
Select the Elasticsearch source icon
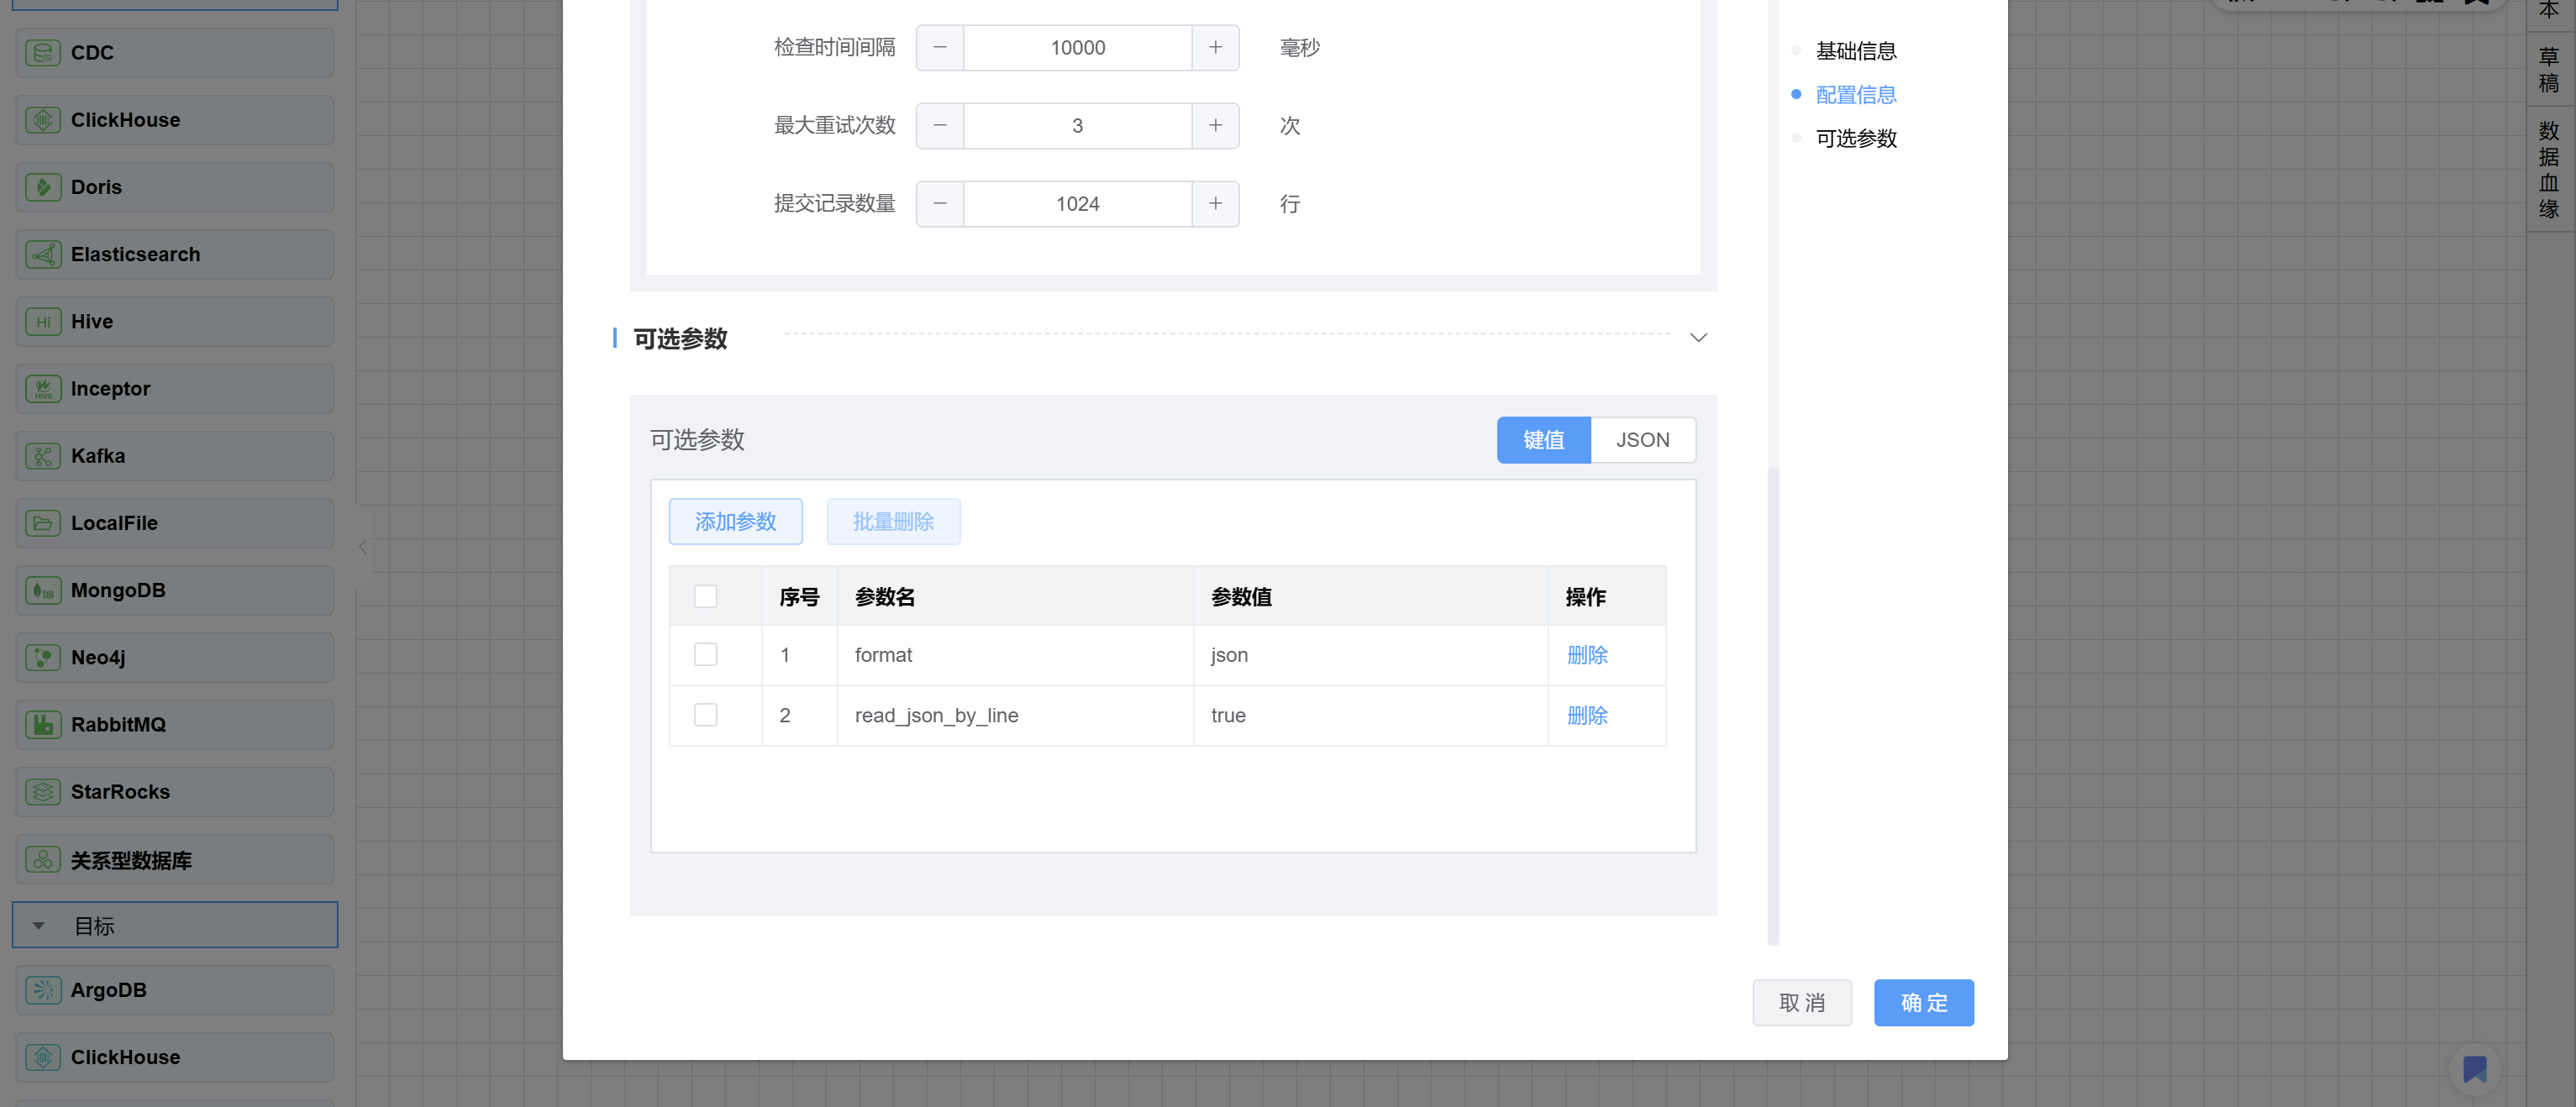click(43, 255)
